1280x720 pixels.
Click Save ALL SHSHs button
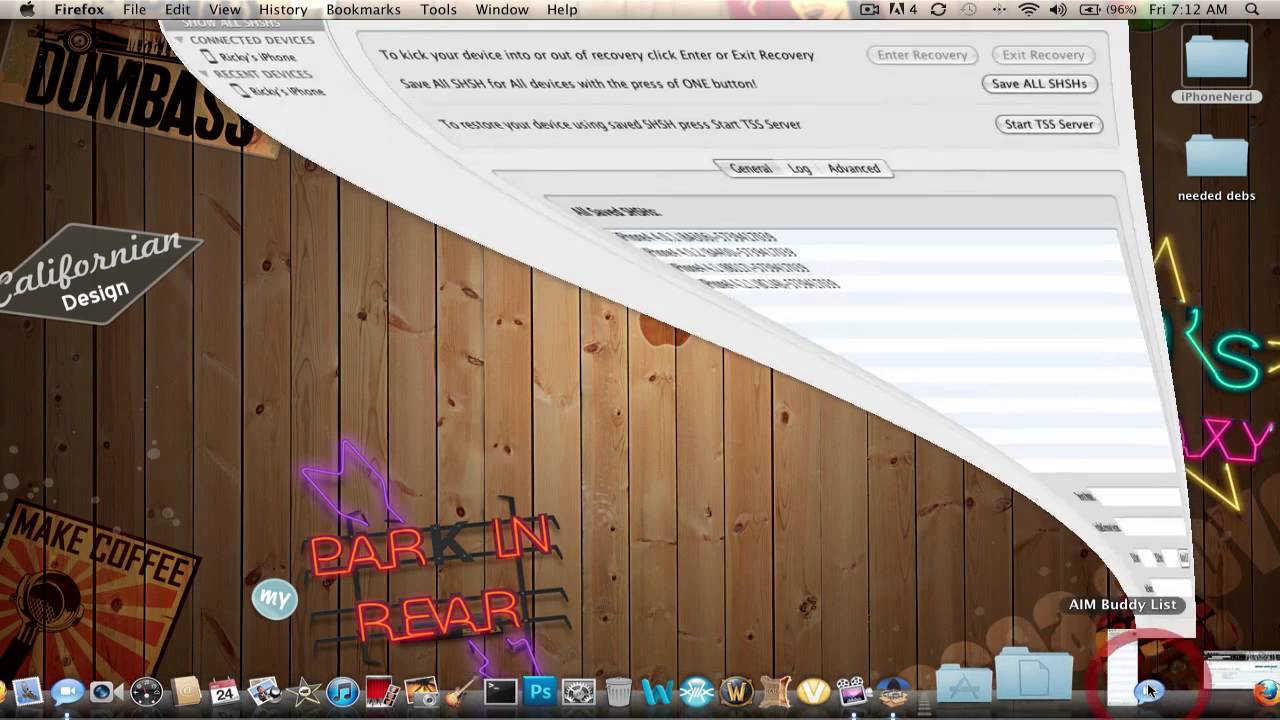(1039, 84)
